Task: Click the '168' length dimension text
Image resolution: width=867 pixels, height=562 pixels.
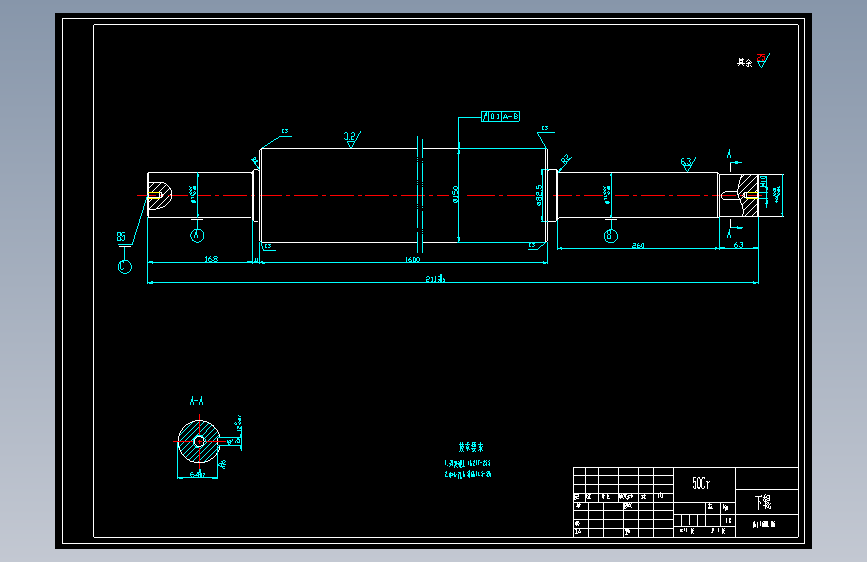Action: click(211, 258)
